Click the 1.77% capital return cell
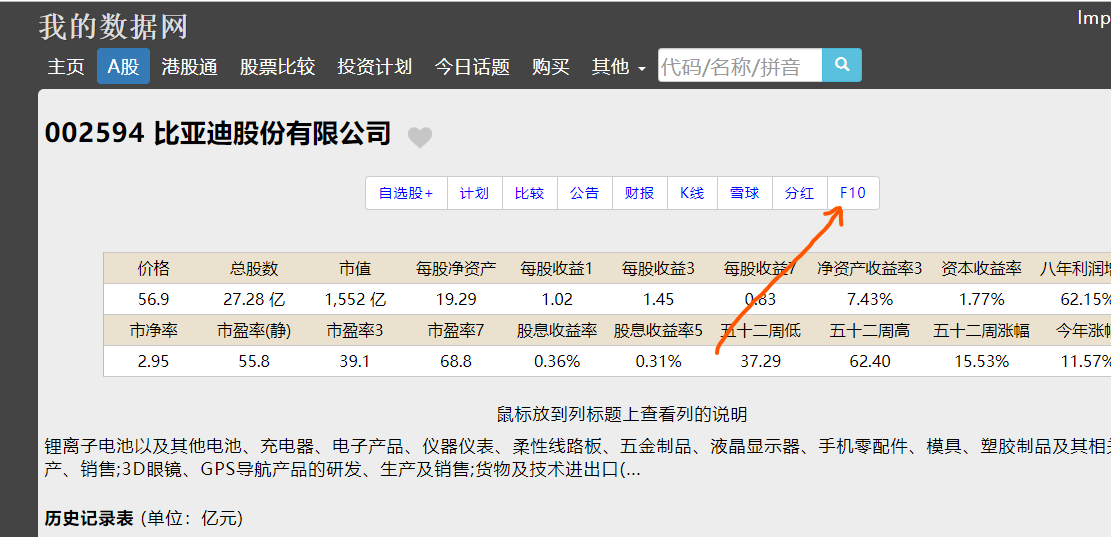 coord(981,300)
